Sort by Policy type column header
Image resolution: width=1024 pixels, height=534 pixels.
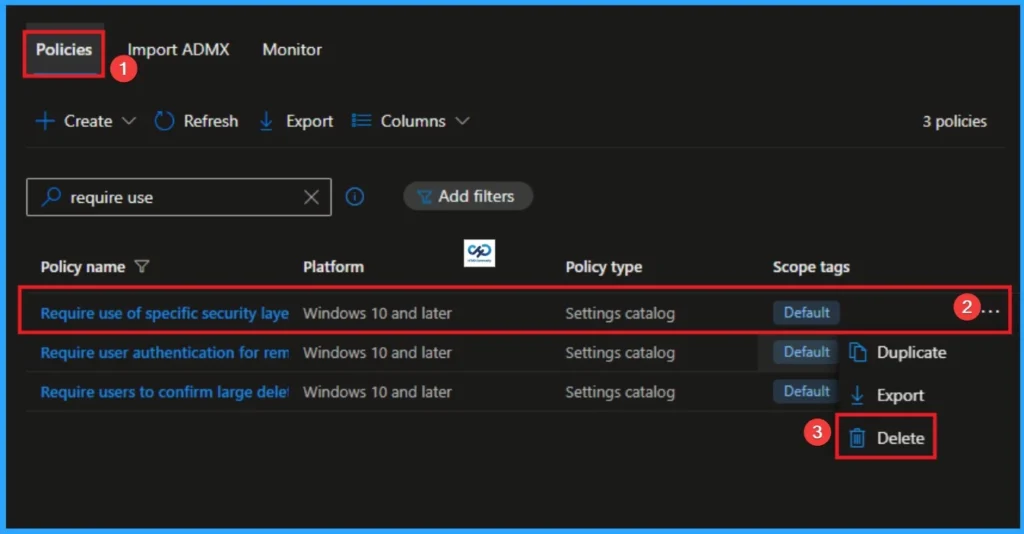coord(603,267)
